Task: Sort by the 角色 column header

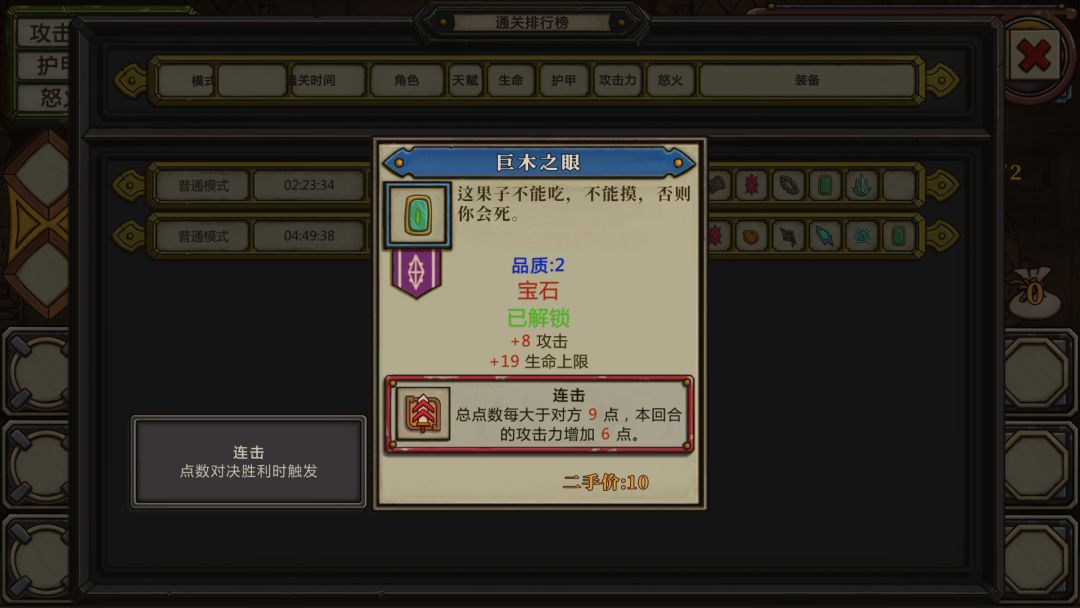Action: coord(406,81)
